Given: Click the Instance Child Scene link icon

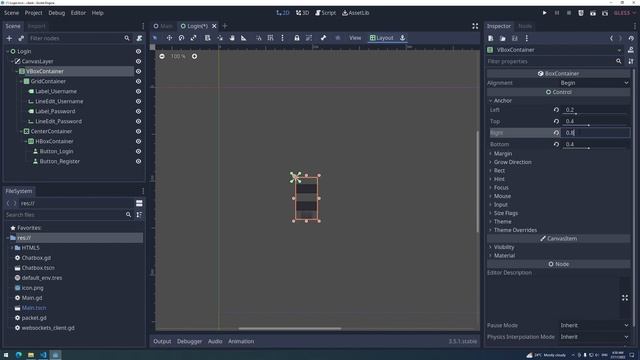Looking at the screenshot, I should pos(21,38).
